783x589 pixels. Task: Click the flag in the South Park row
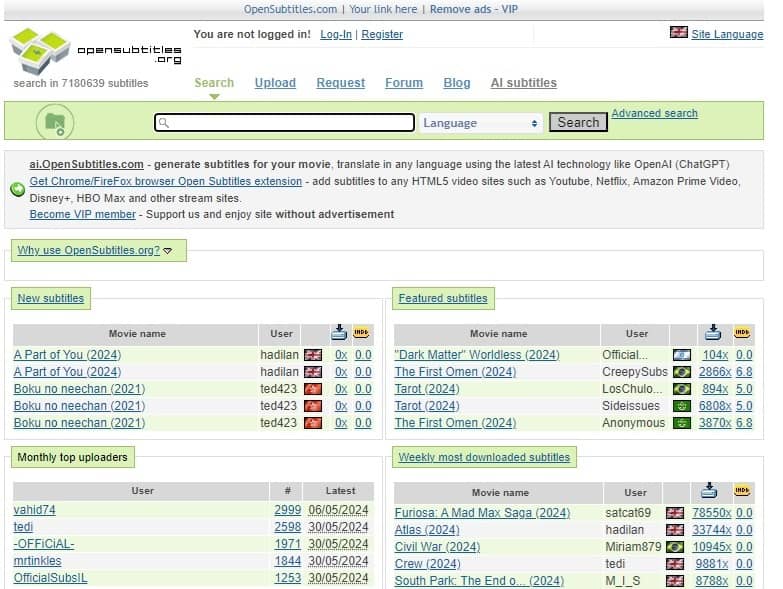[x=675, y=581]
